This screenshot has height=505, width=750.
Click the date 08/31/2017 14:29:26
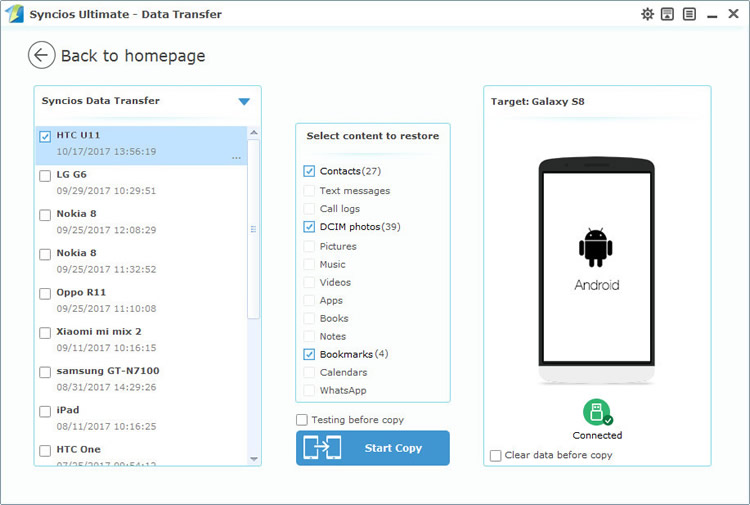106,387
